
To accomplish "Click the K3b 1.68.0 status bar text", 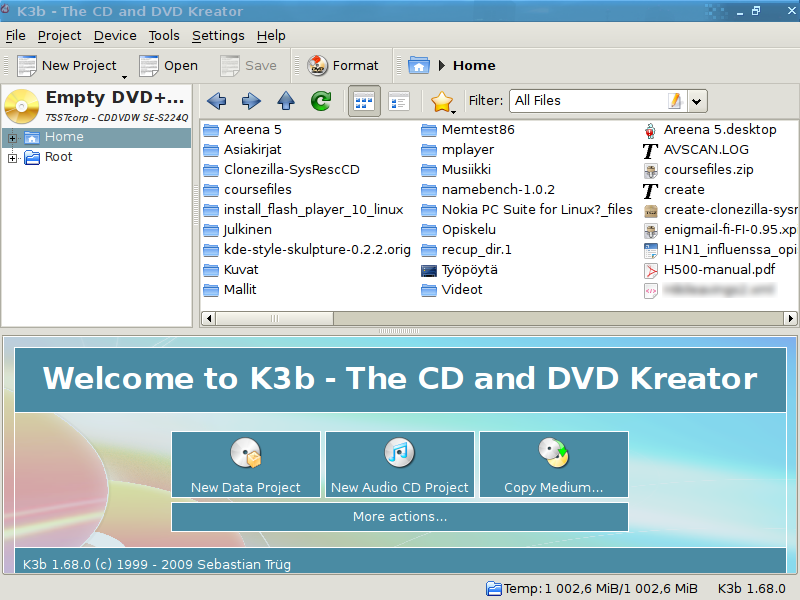I will click(752, 589).
